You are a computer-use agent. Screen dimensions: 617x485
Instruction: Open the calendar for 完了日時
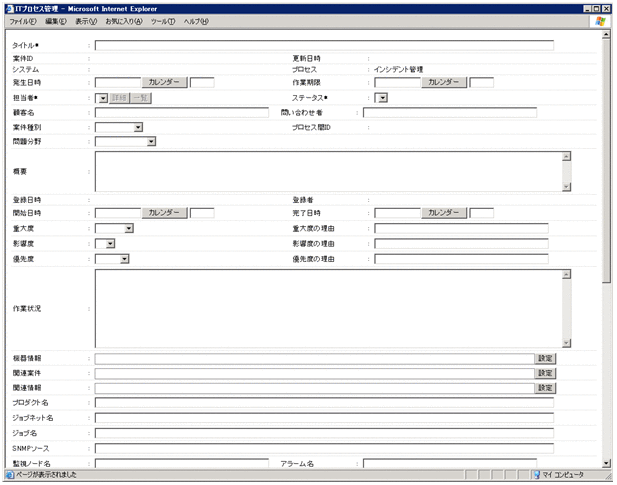444,213
